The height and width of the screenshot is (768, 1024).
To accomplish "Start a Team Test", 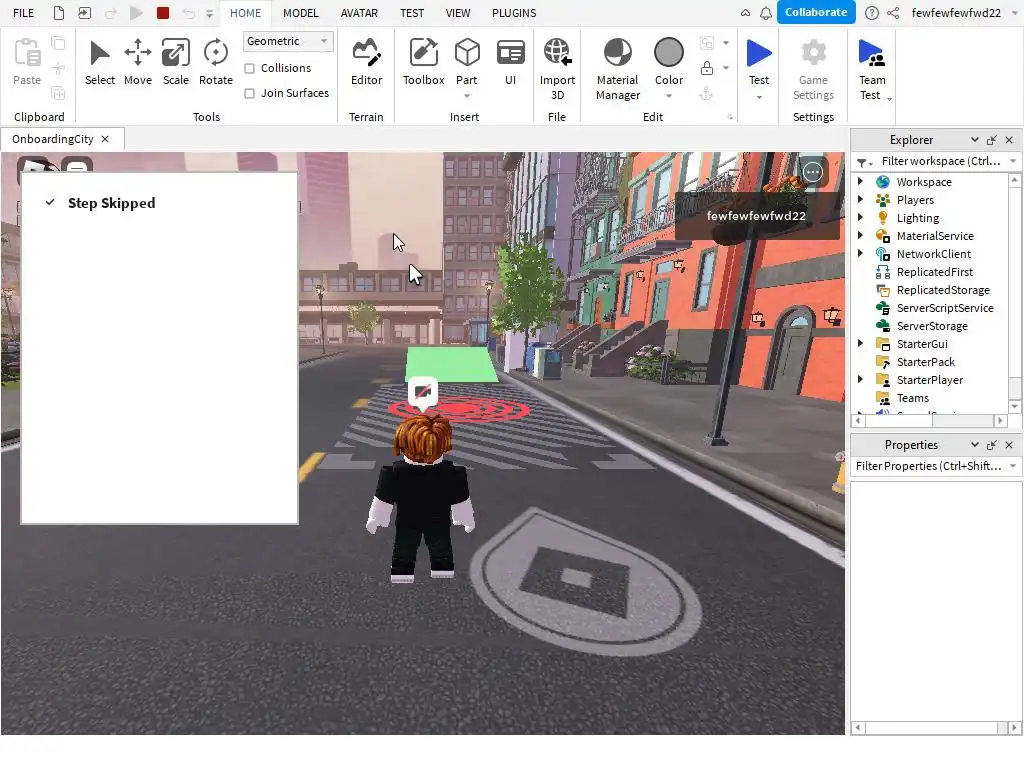I will (x=872, y=69).
